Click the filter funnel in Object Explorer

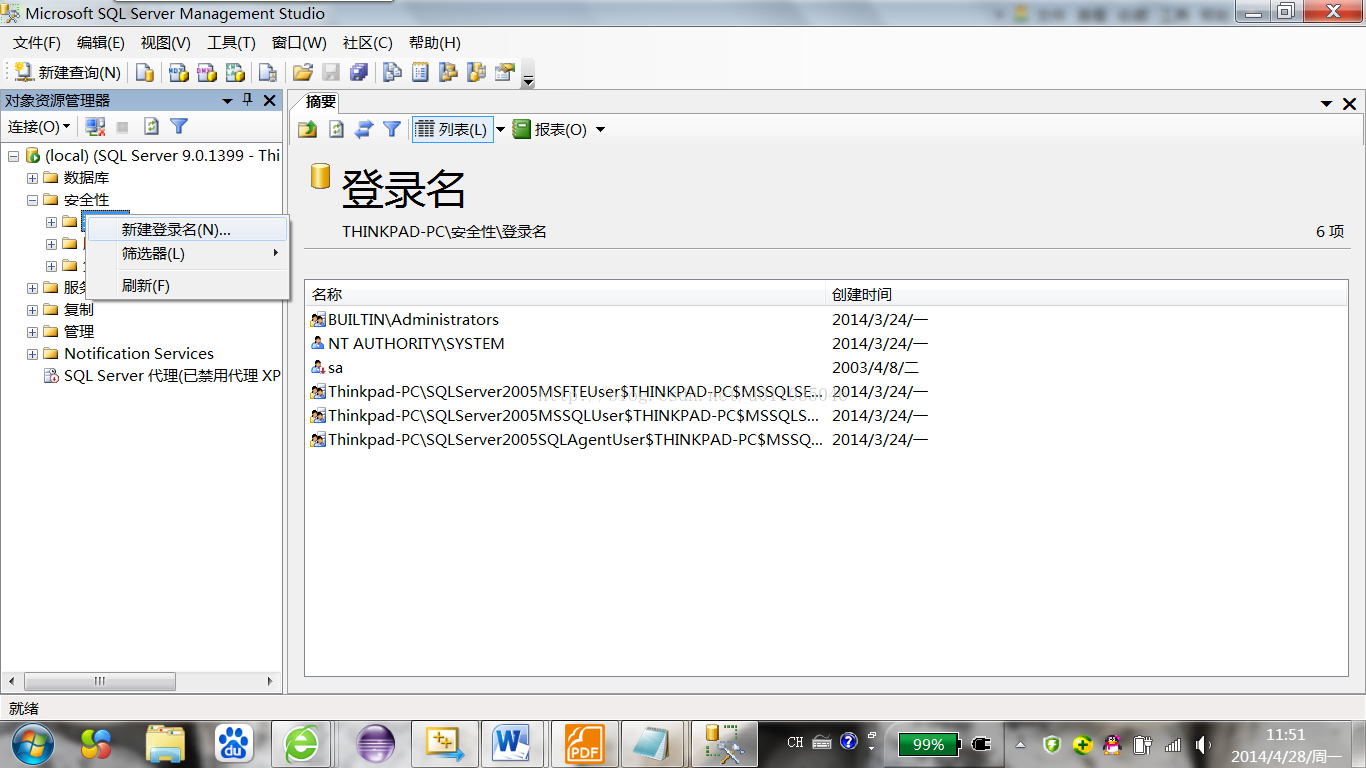(x=179, y=126)
